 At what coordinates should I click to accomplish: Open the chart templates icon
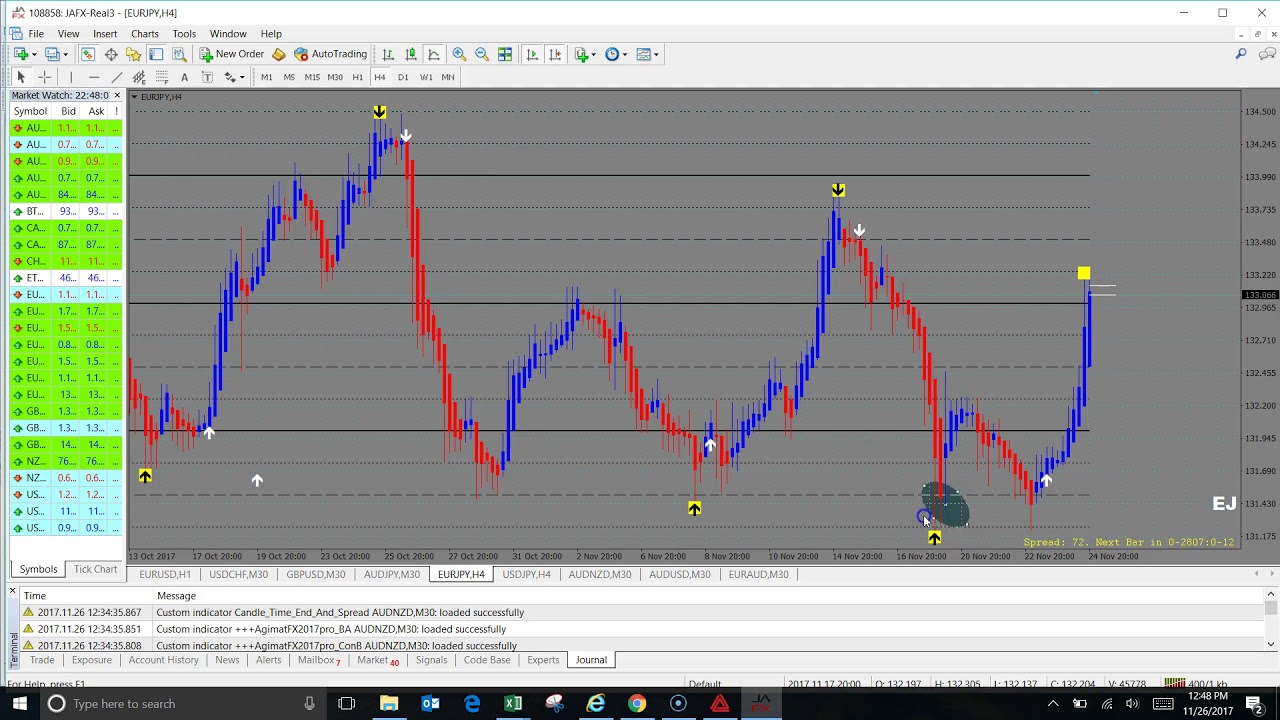(x=643, y=54)
